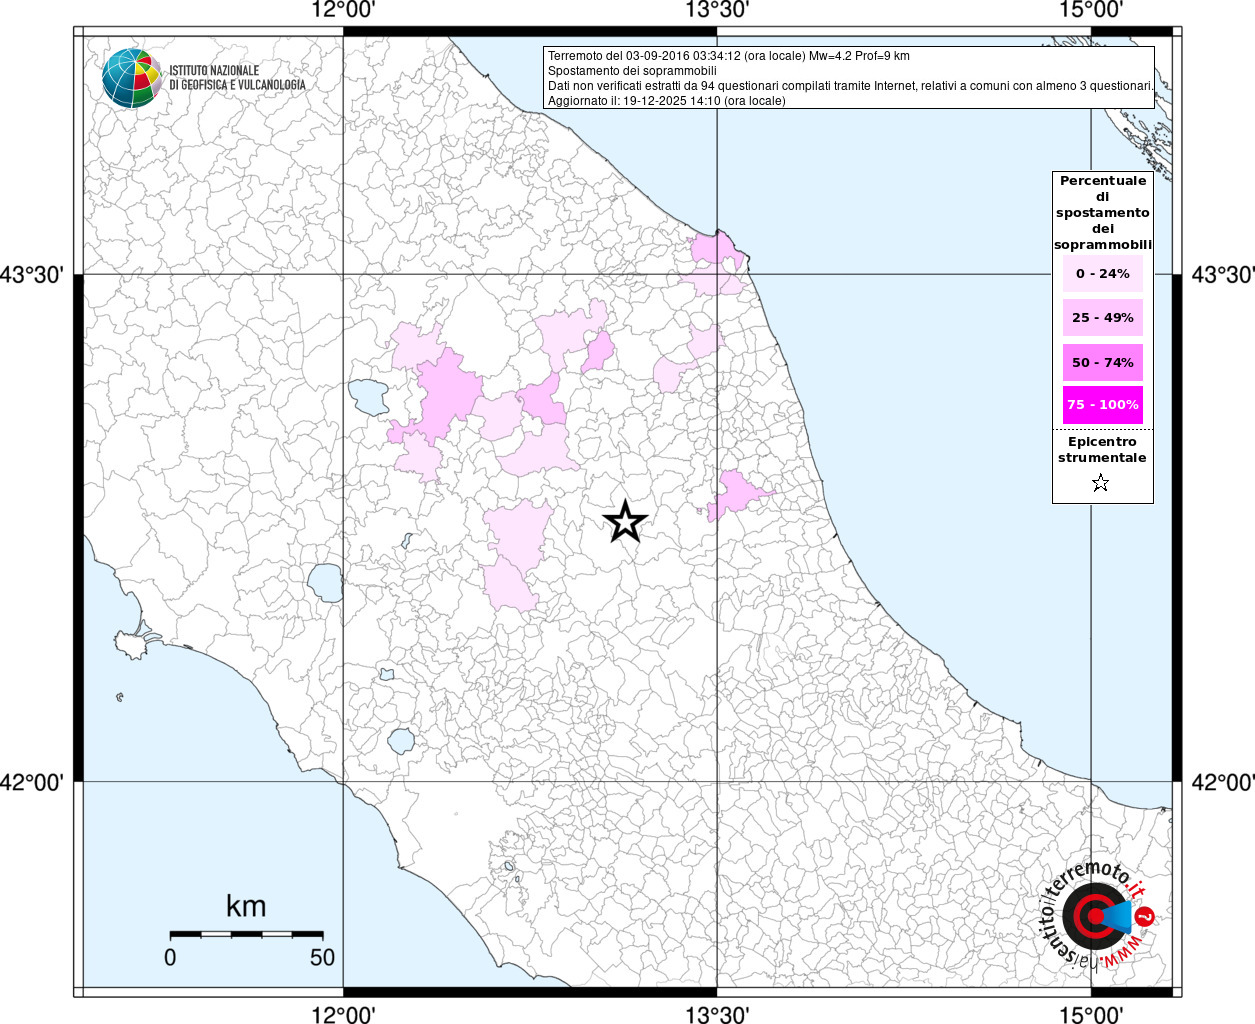Click the 'Terremoto del 03-09-2016' title line
Viewport: 1255px width, 1024px height.
tap(728, 56)
